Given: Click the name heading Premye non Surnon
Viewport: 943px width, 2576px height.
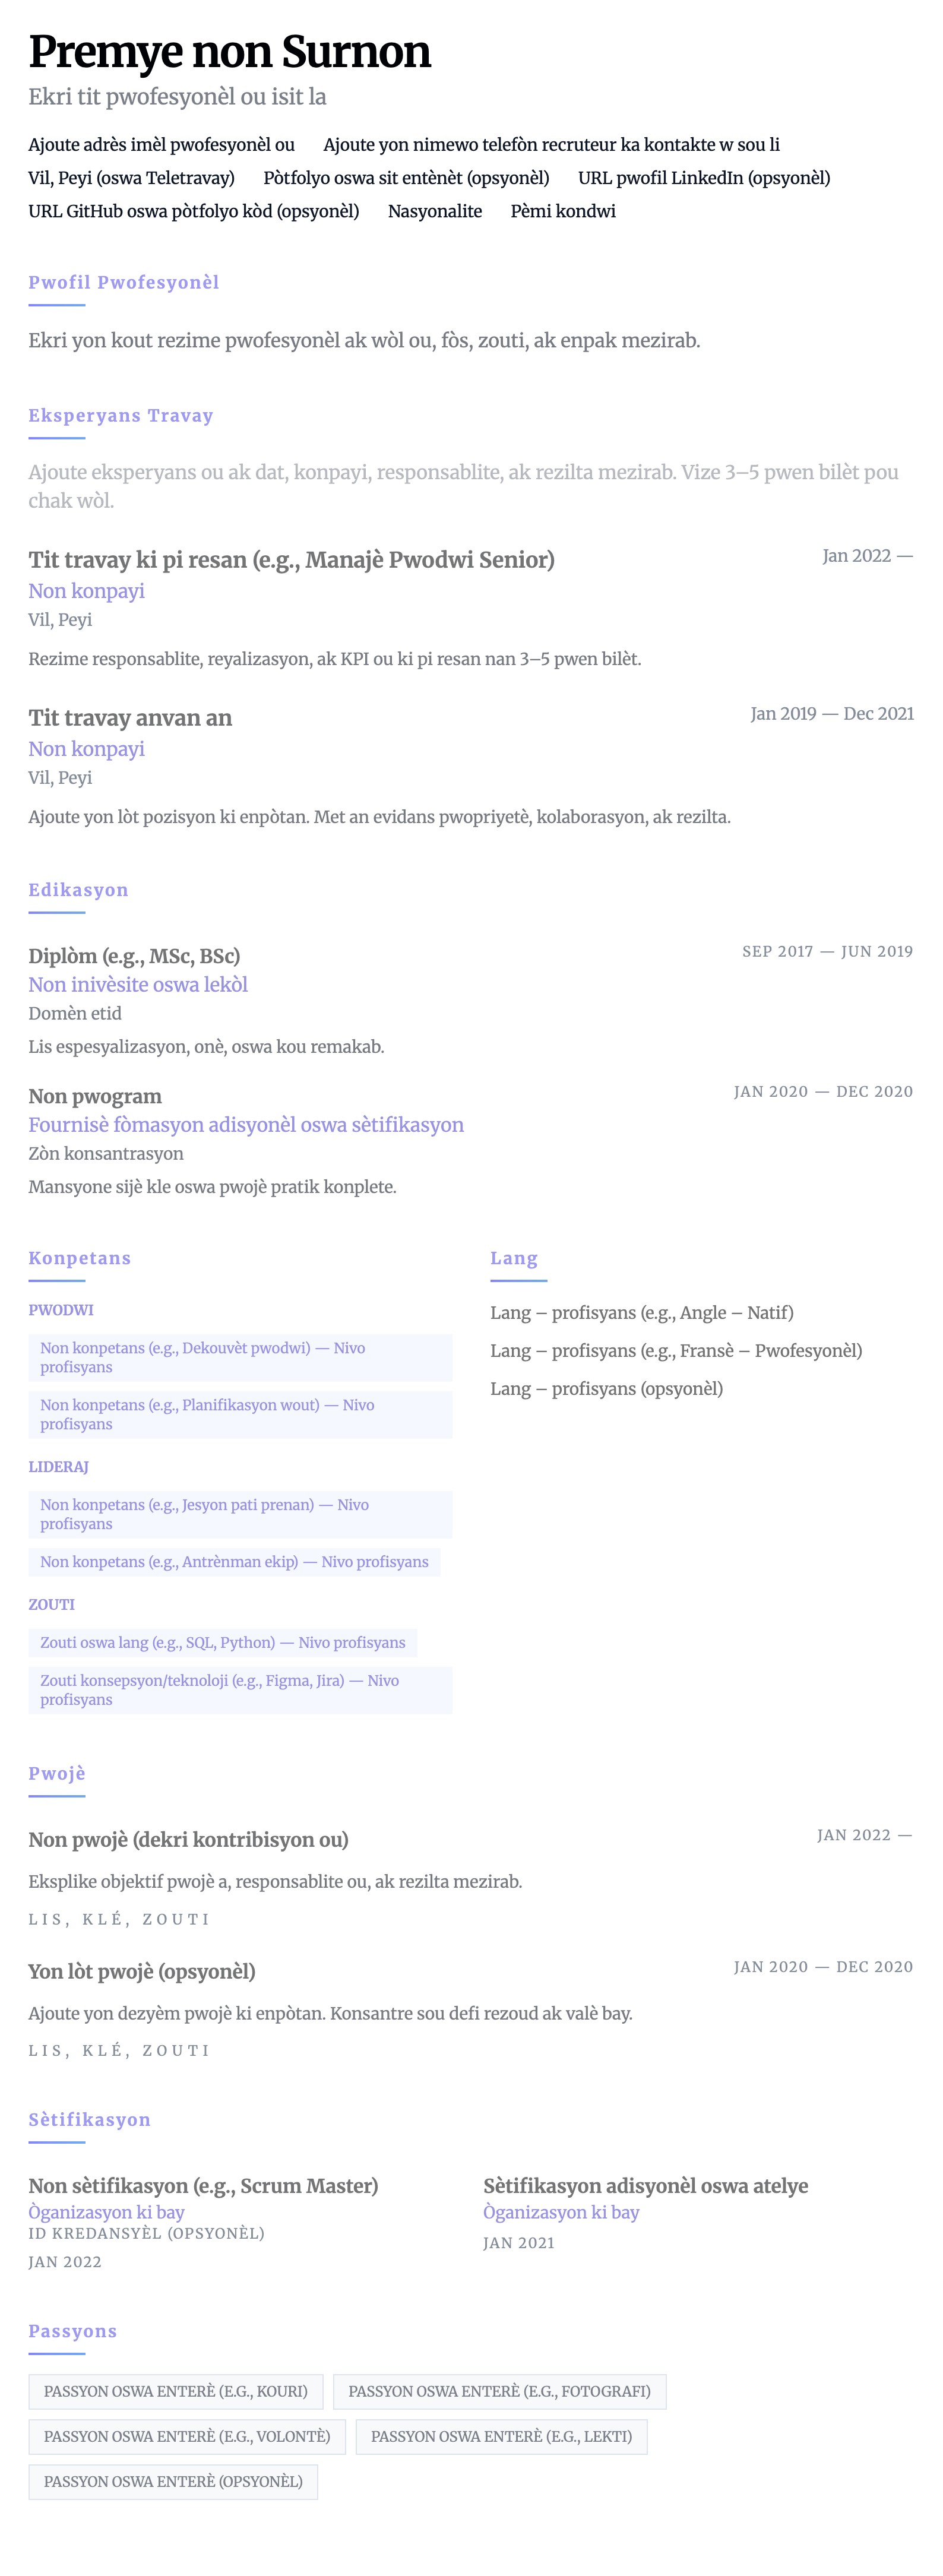Looking at the screenshot, I should coord(229,52).
